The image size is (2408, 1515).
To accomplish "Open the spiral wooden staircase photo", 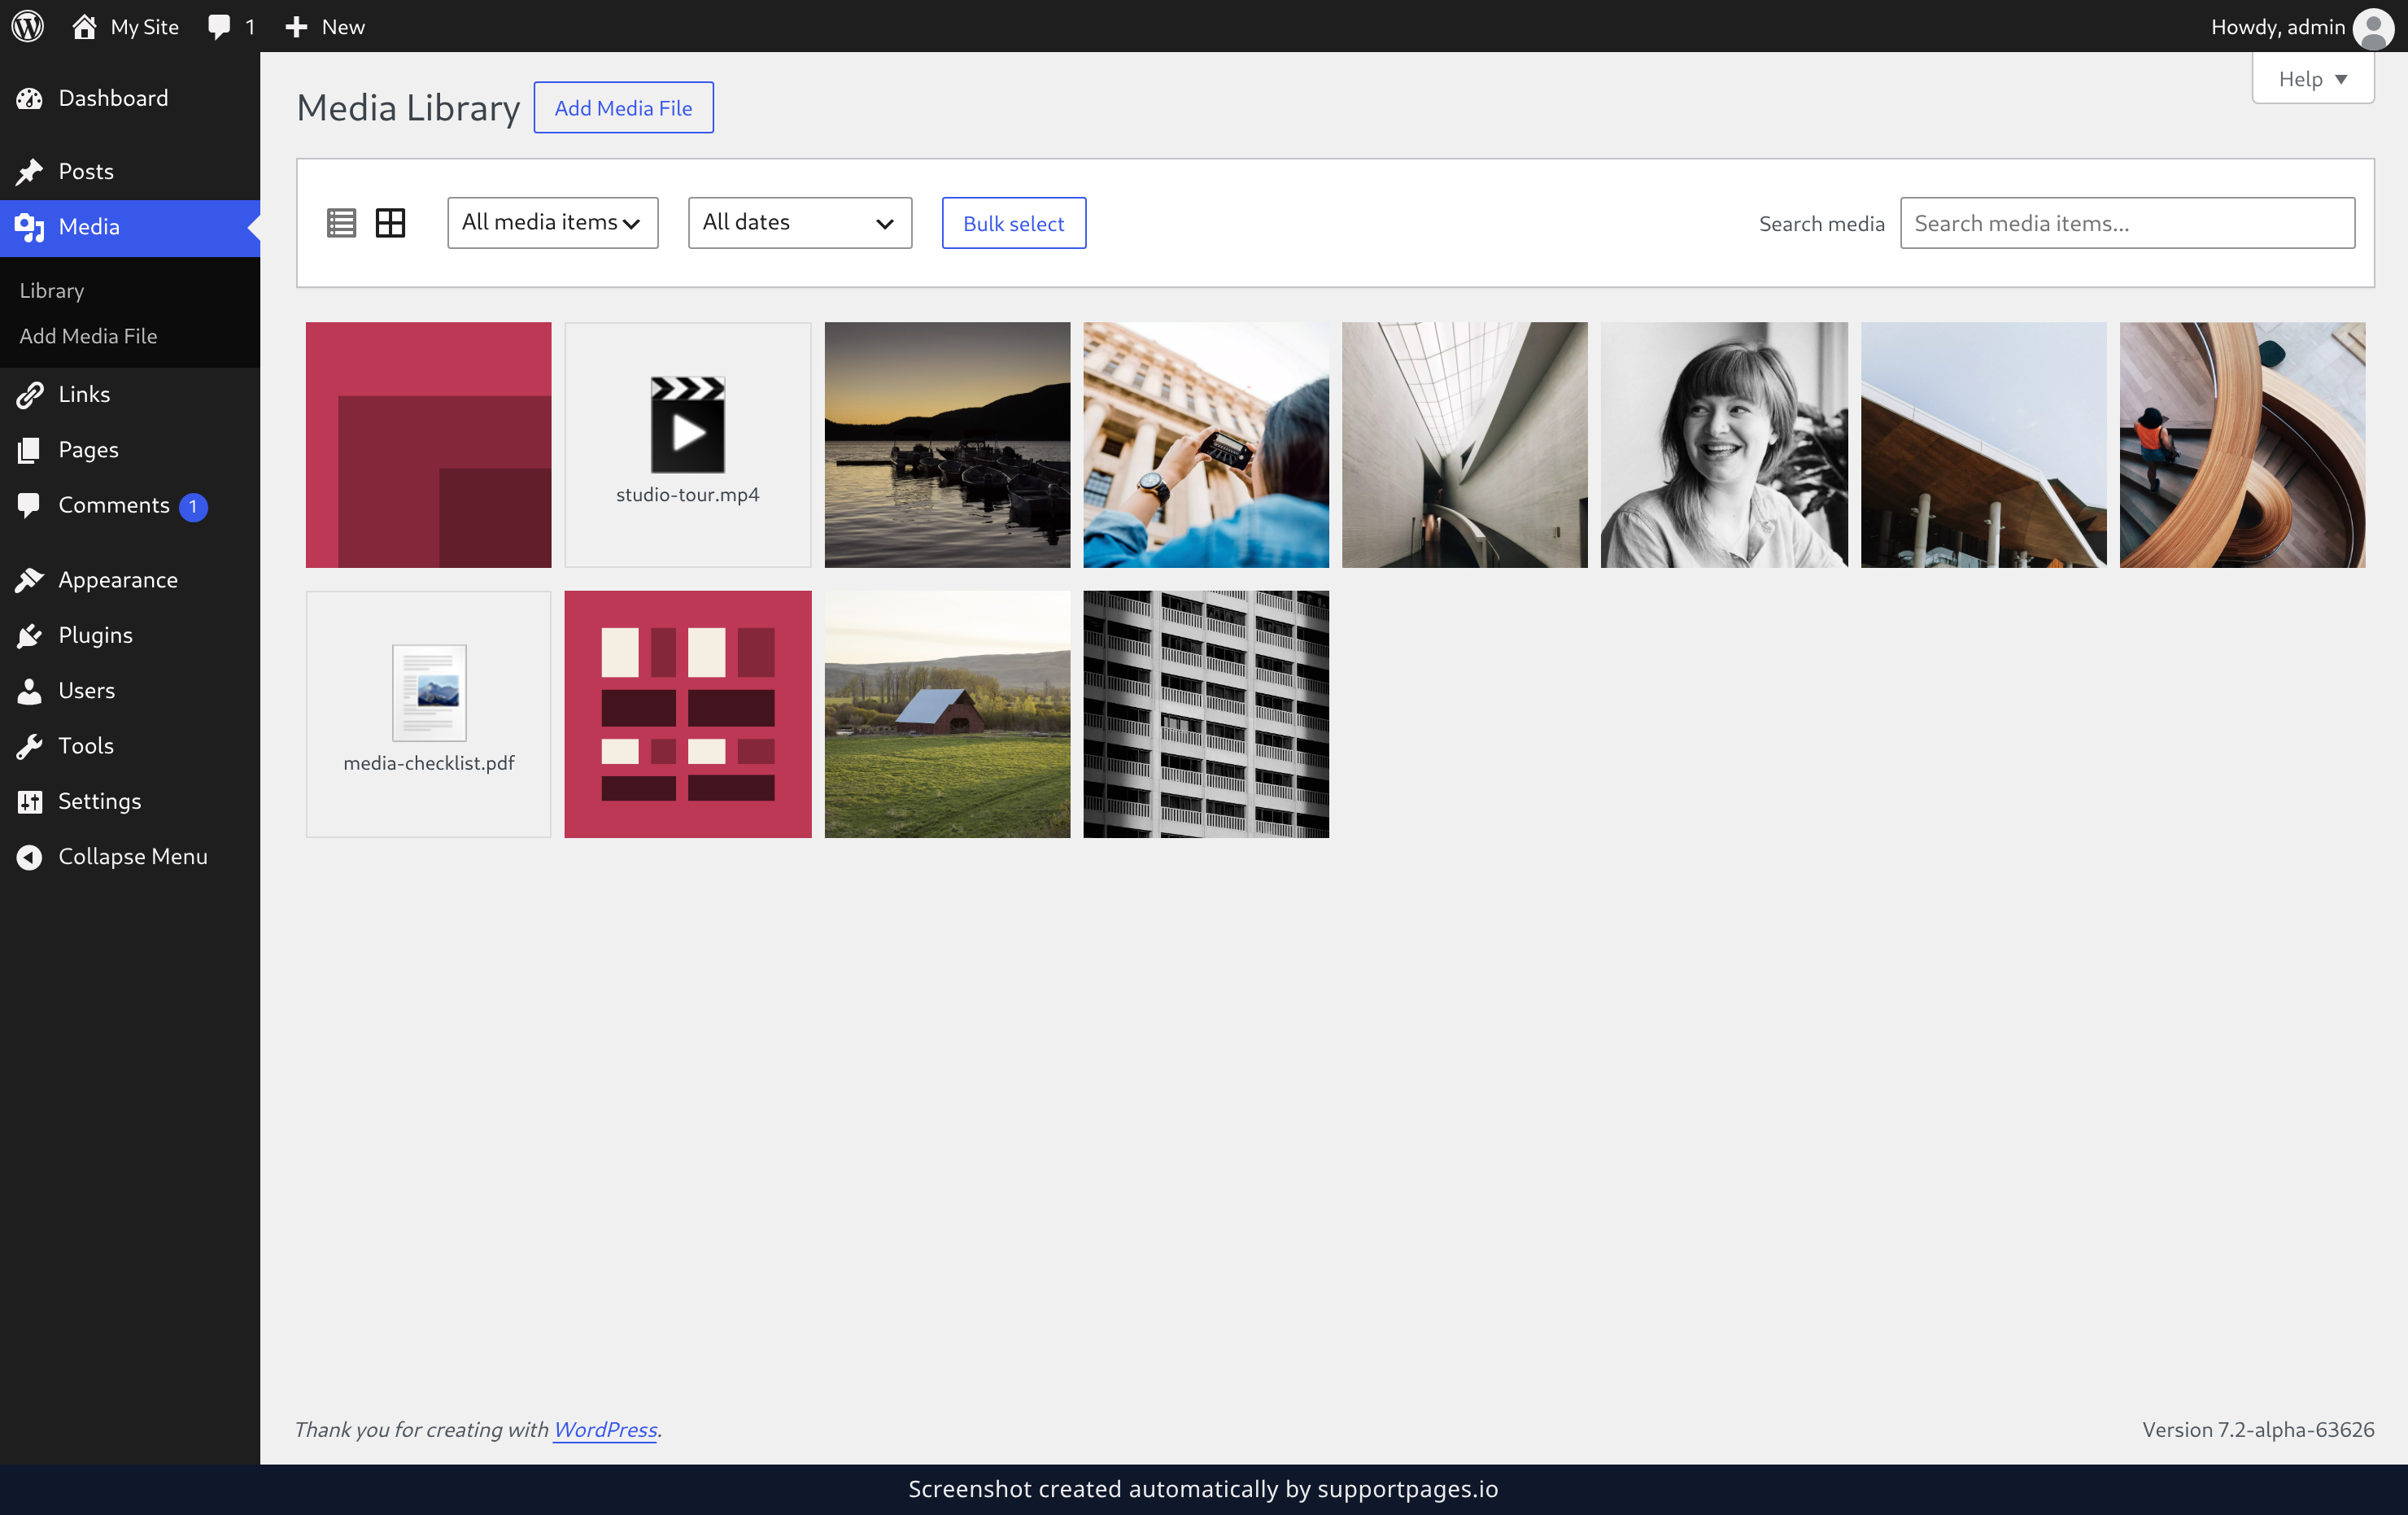I will coord(2242,445).
